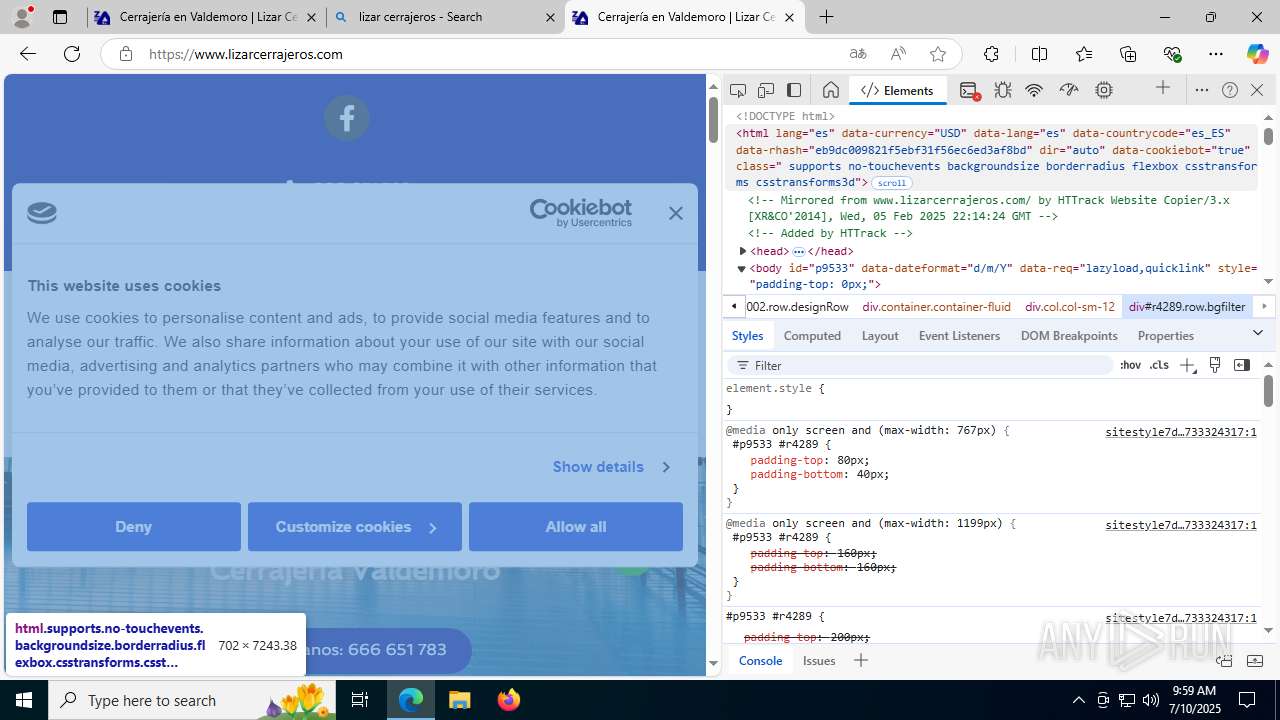Toggle rendering emulations paintbrush icon
Screen dimensions: 1280x720
(1215, 365)
